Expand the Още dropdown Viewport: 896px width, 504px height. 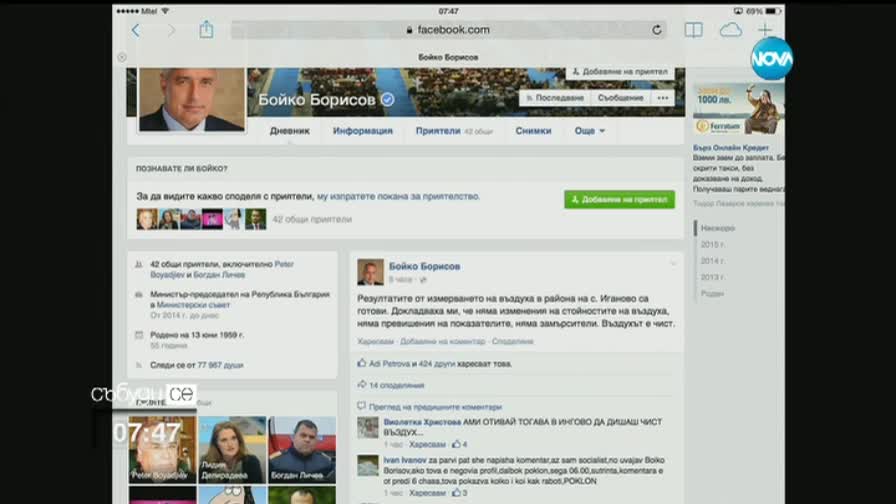[x=589, y=131]
